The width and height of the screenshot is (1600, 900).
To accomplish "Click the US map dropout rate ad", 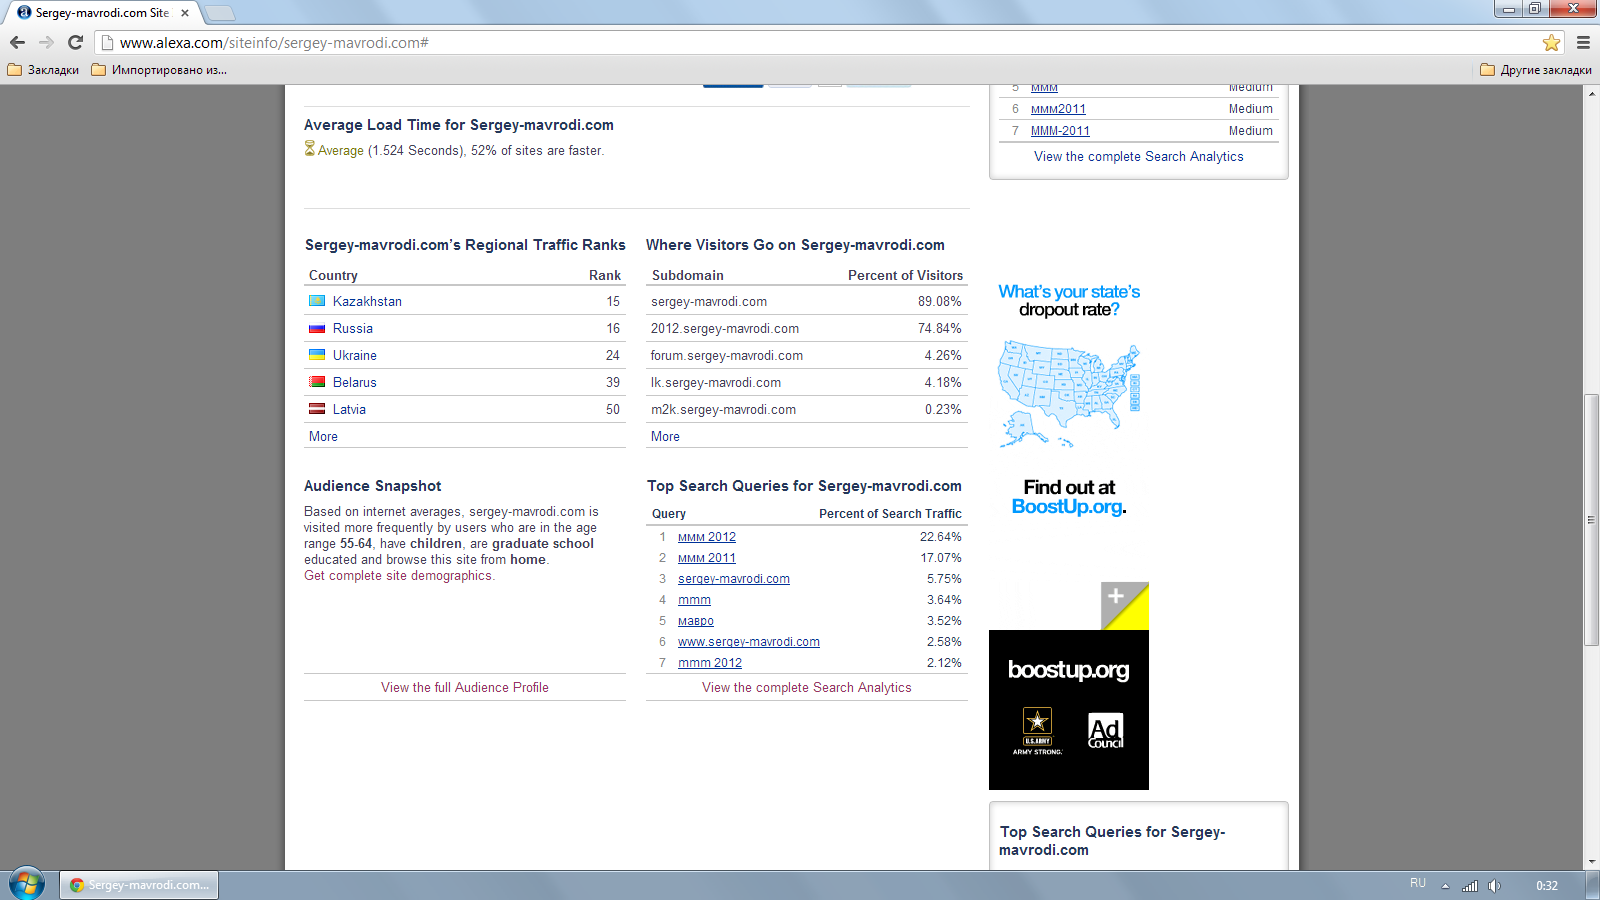I will [x=1069, y=394].
